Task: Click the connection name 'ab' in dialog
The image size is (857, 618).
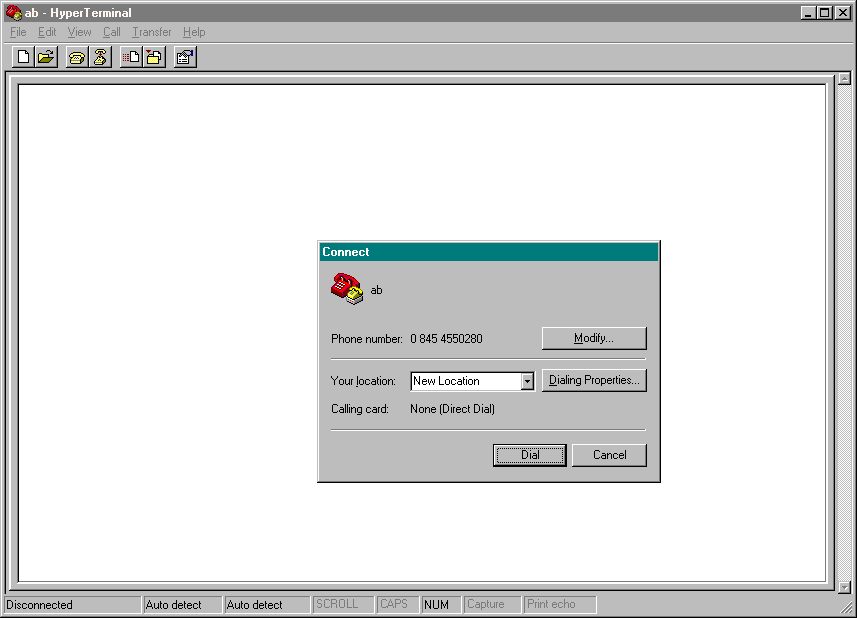Action: (x=377, y=290)
